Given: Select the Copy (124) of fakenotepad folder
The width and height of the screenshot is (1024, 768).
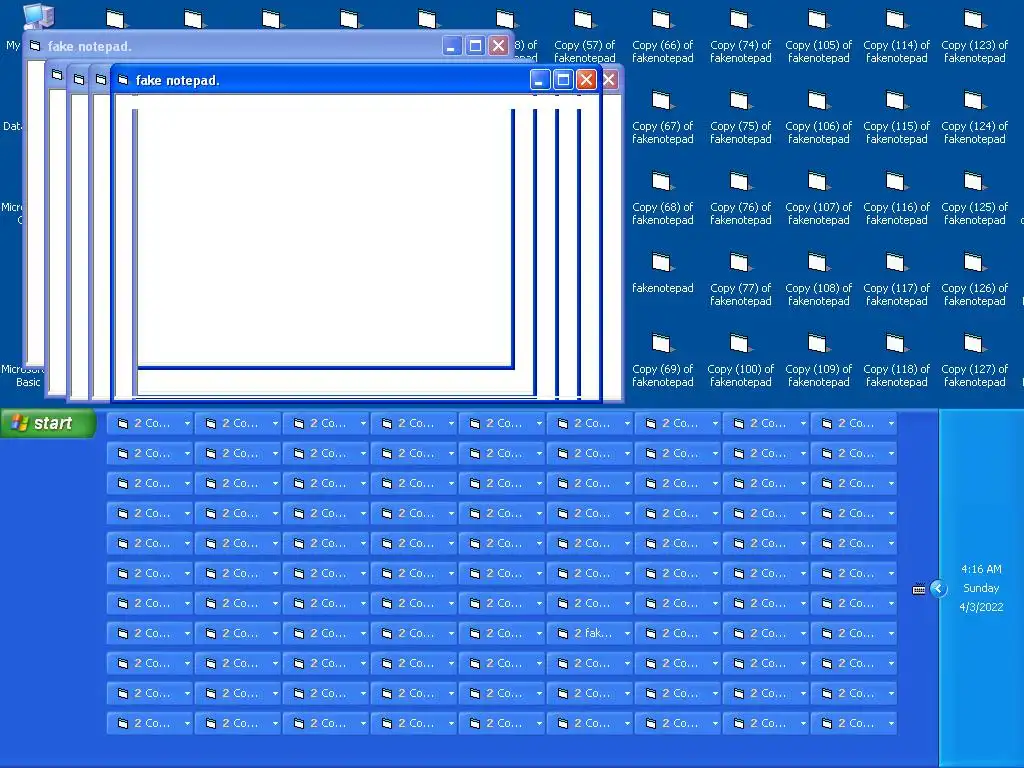Looking at the screenshot, I should tap(974, 118).
